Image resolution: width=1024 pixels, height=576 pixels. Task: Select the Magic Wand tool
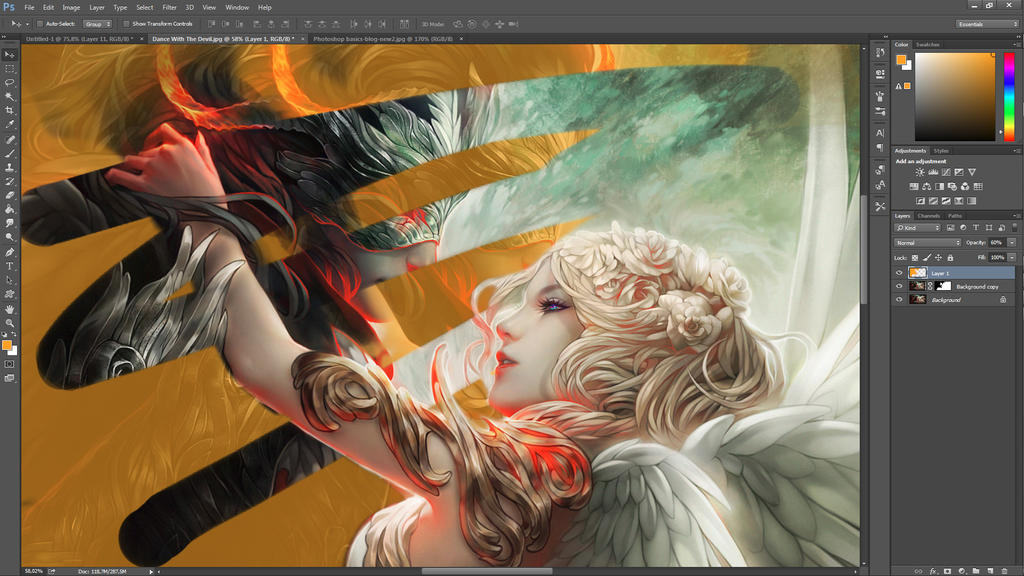point(9,97)
